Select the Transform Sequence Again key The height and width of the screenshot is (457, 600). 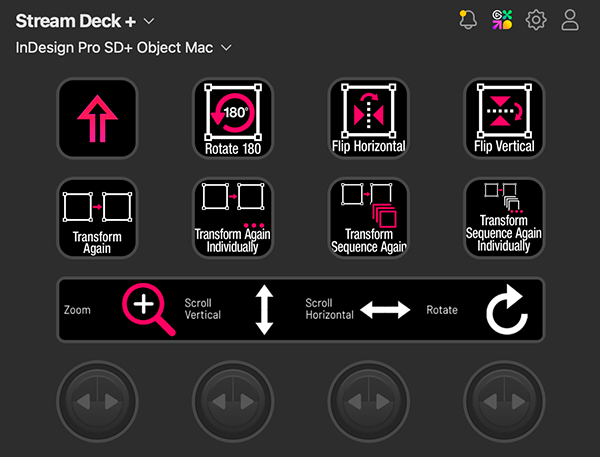click(368, 218)
